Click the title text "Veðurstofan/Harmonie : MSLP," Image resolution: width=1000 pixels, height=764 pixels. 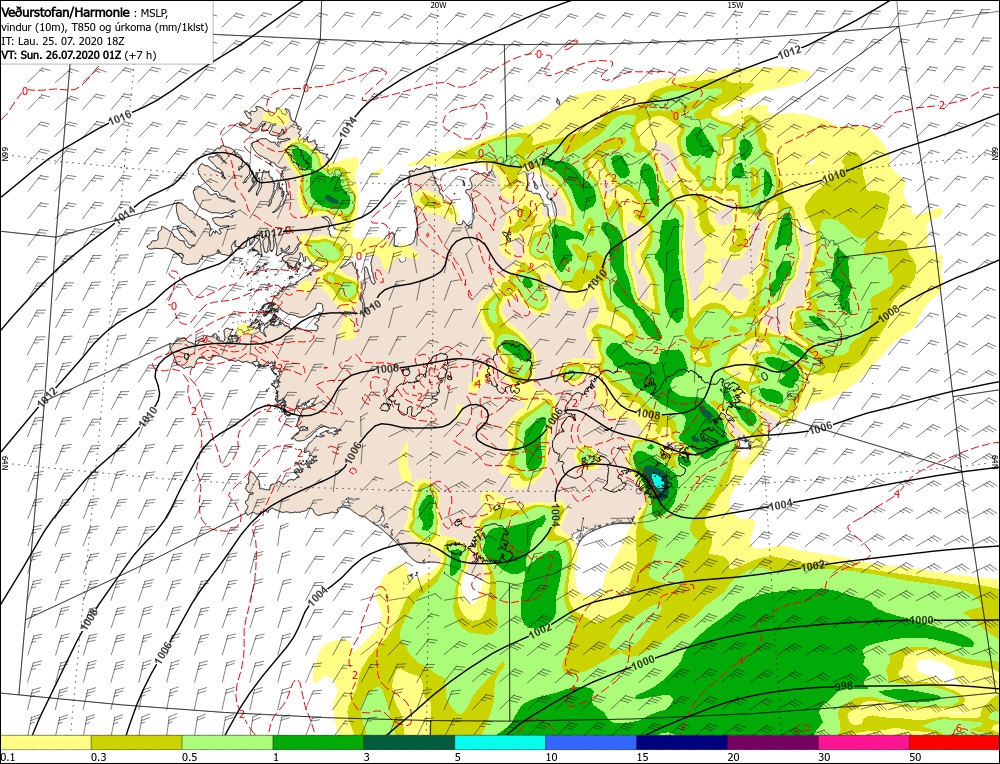[x=85, y=12]
